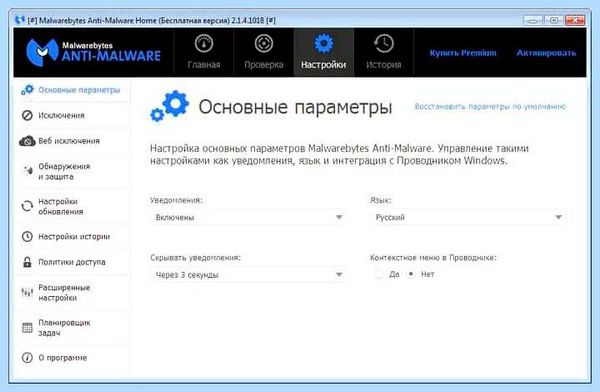Open Планировщик задач section
The image size is (600, 392).
(x=72, y=328)
